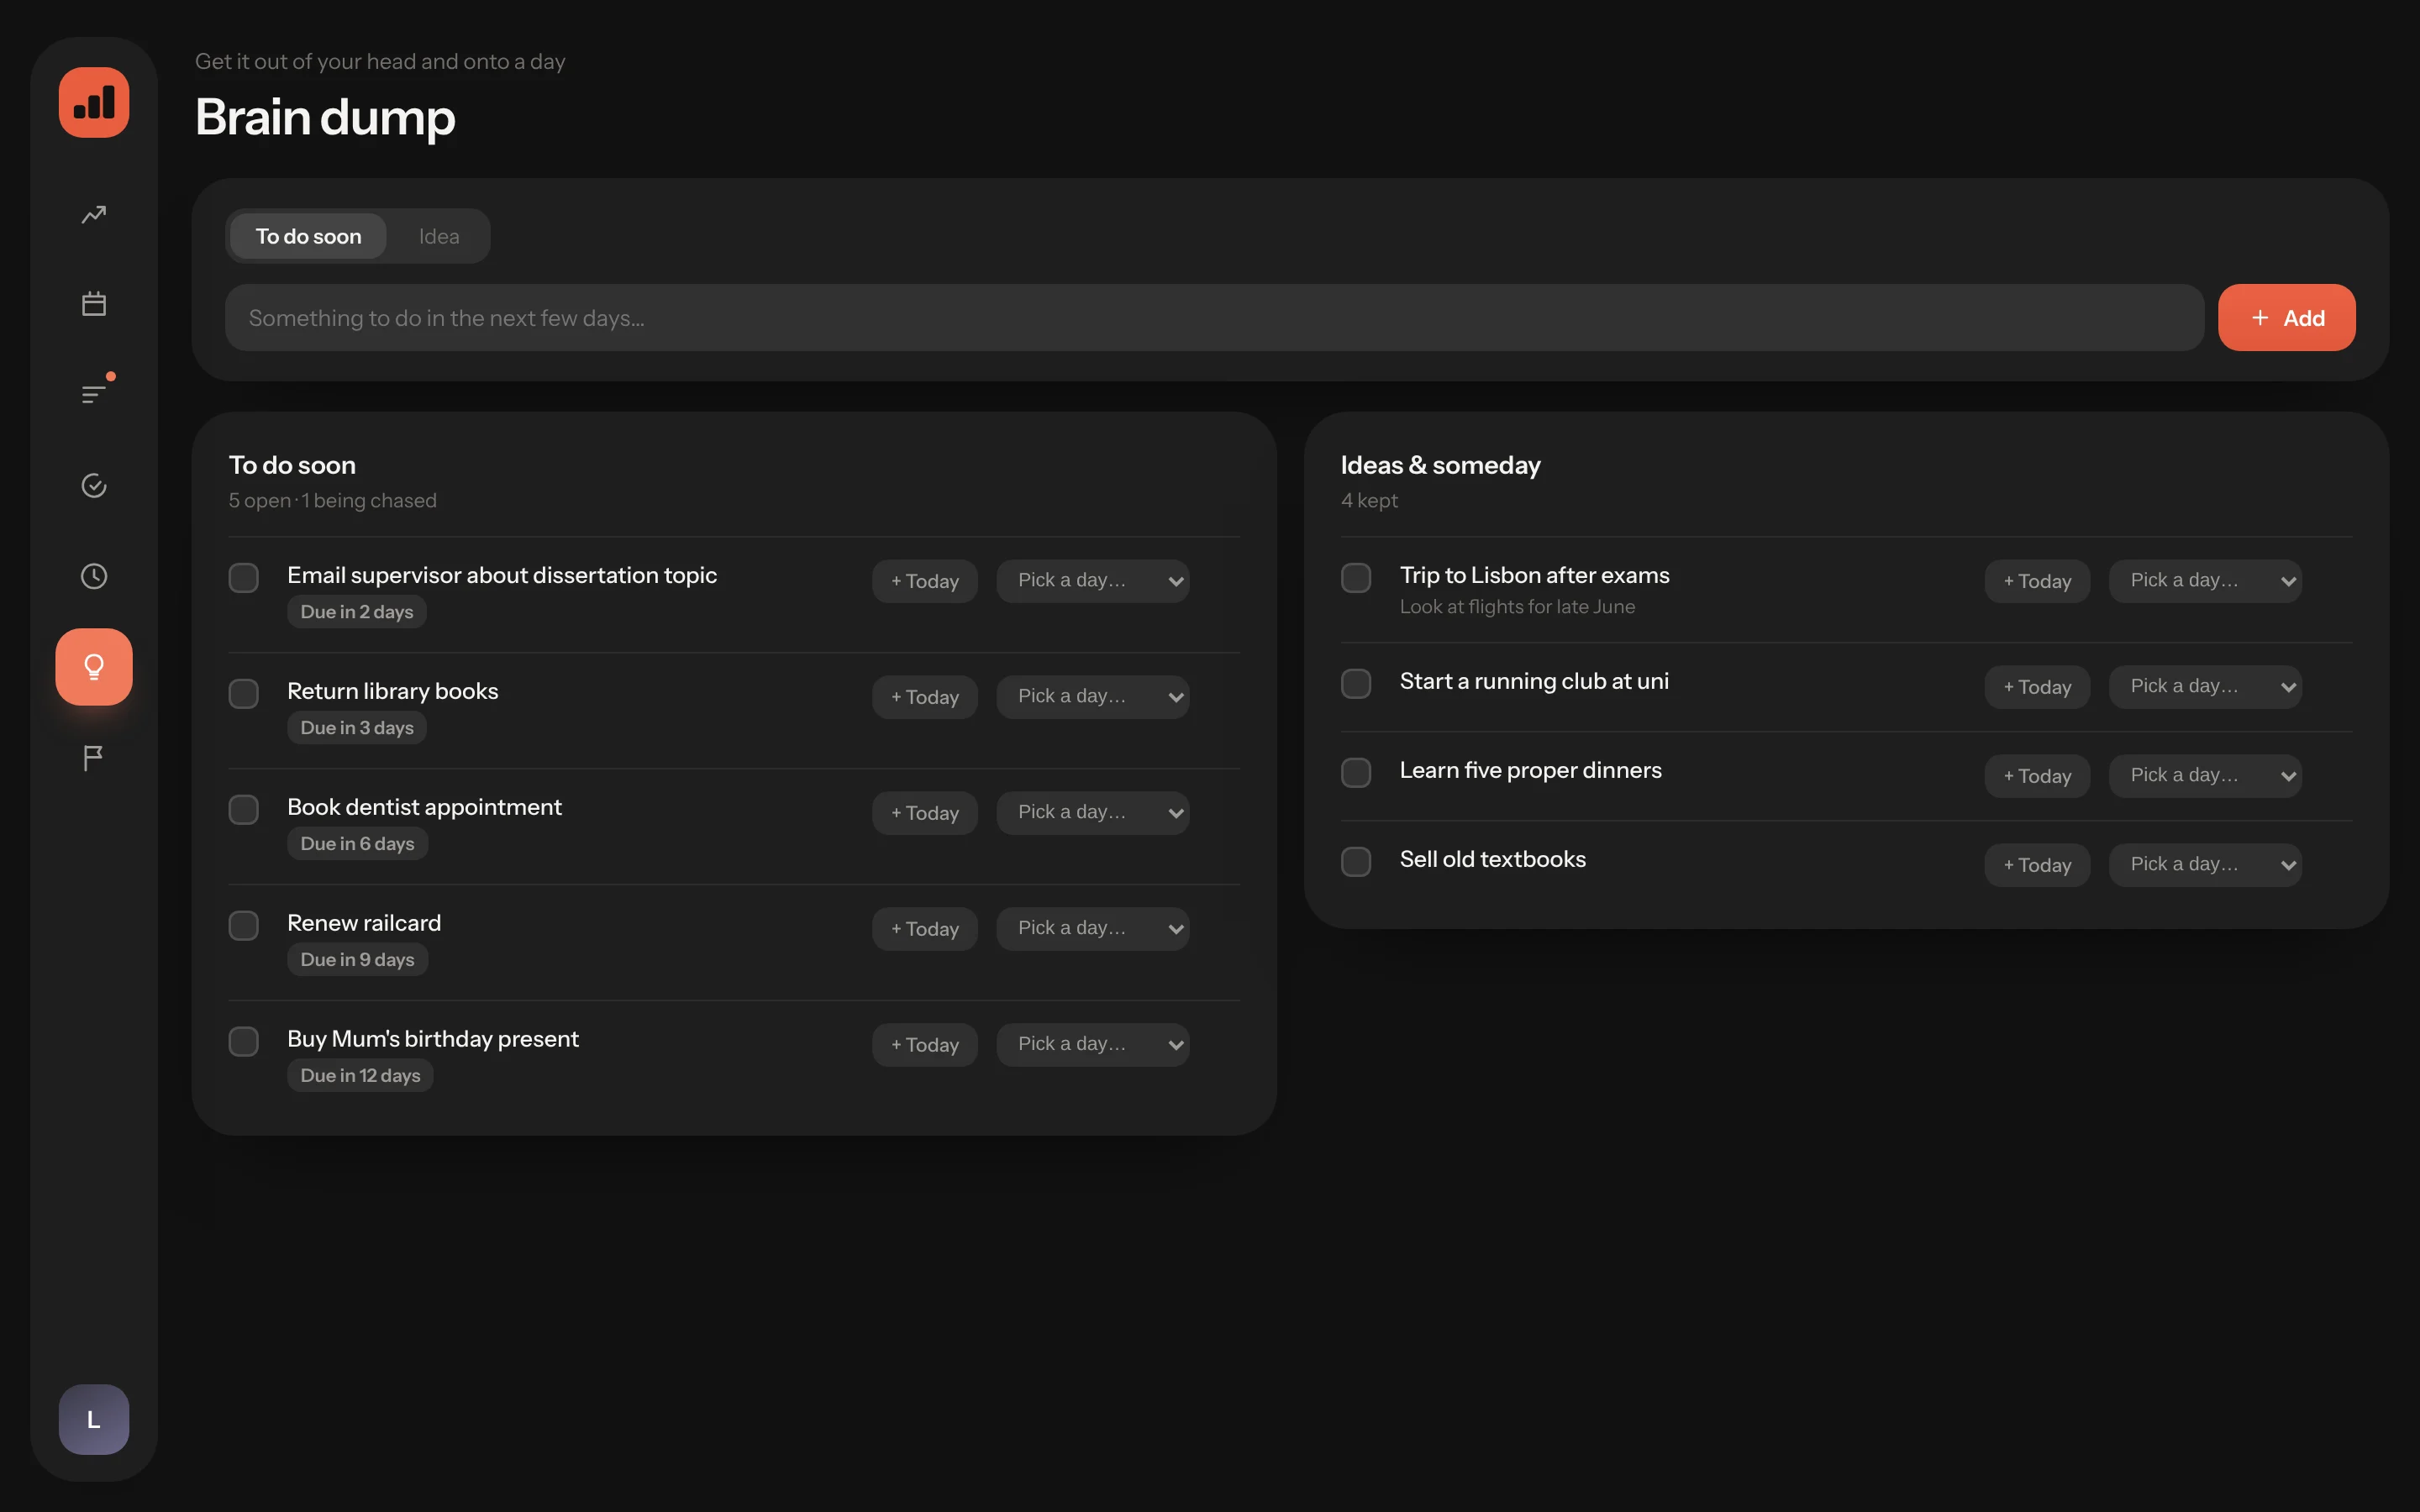Image resolution: width=2420 pixels, height=1512 pixels.
Task: Mark Book dentist appointment as done
Action: click(244, 810)
